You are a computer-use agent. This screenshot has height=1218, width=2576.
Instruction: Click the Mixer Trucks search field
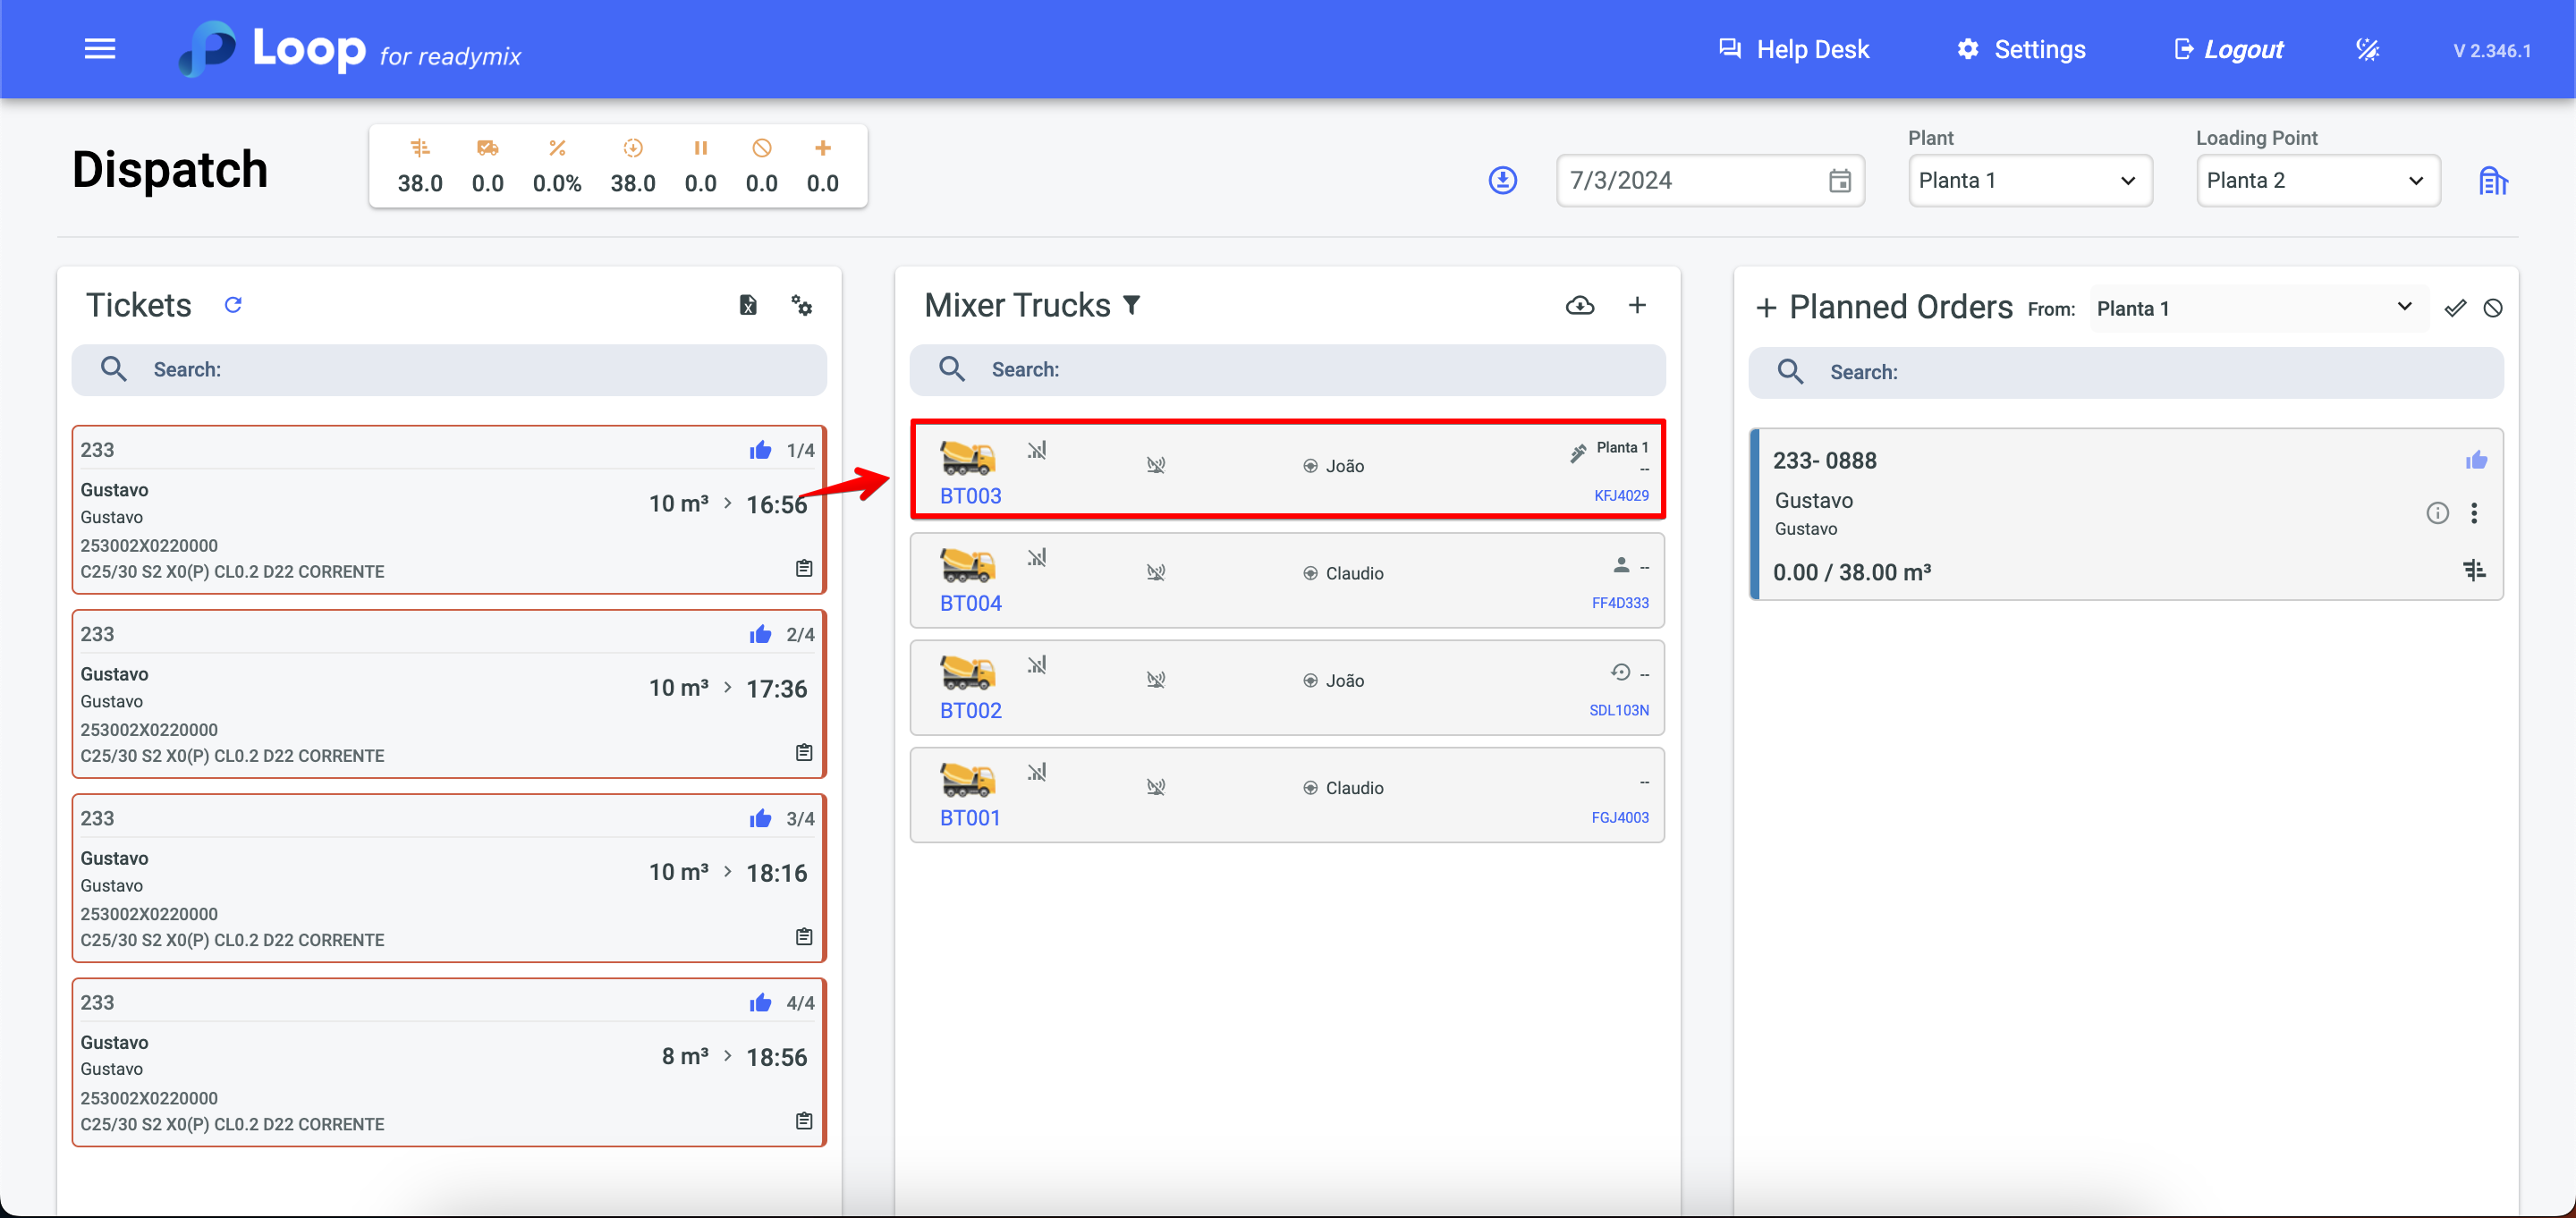(x=1287, y=370)
